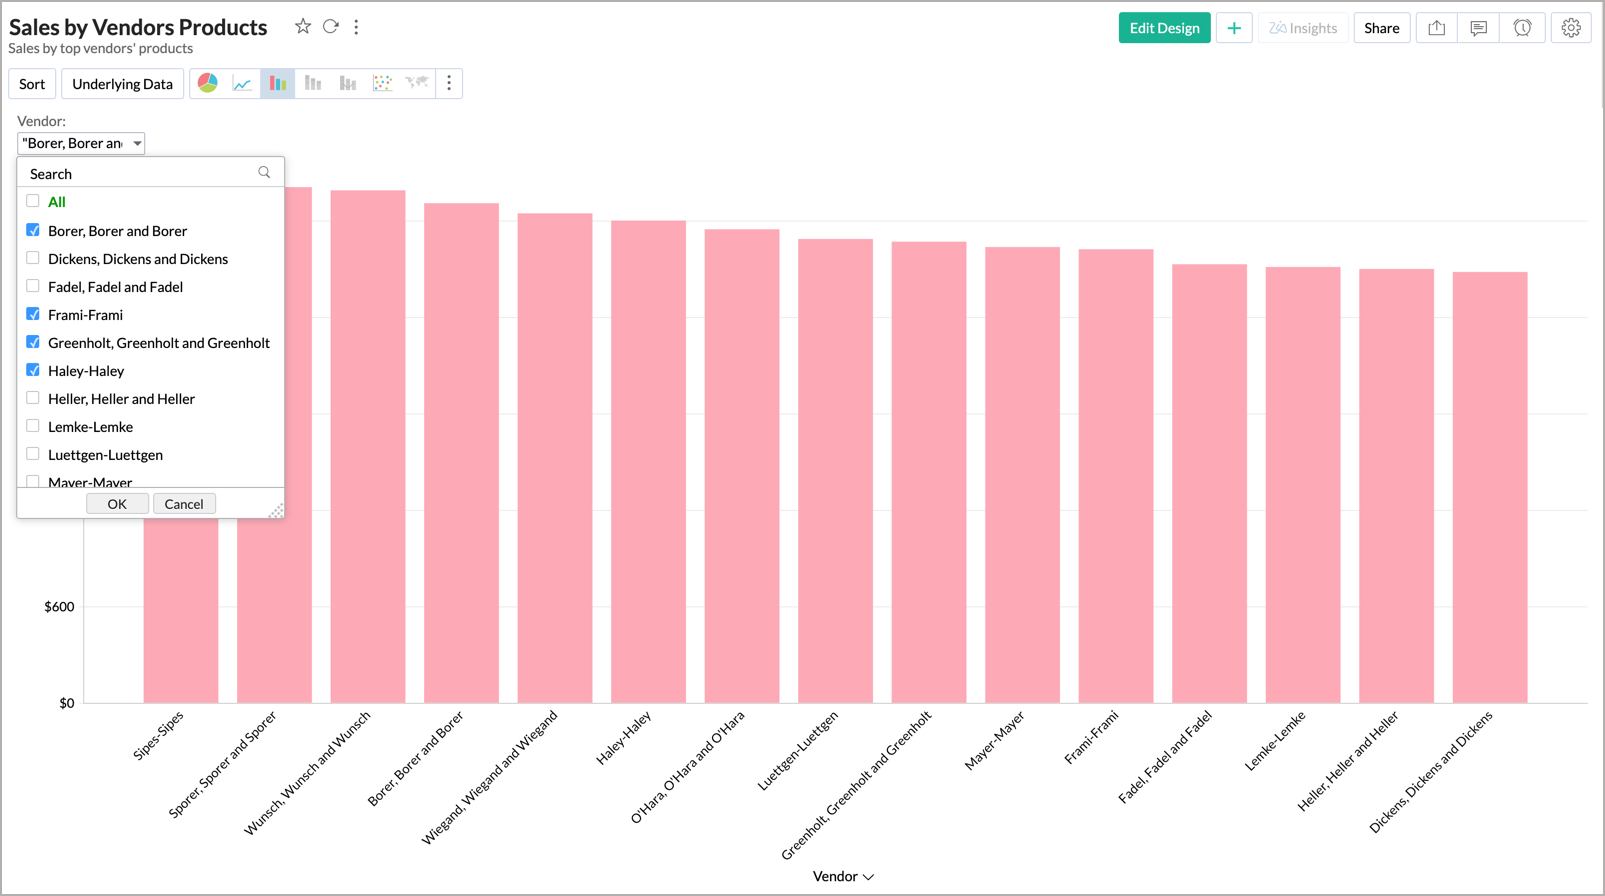Viewport: 1605px width, 896px height.
Task: Open the Sort menu
Action: [x=32, y=84]
